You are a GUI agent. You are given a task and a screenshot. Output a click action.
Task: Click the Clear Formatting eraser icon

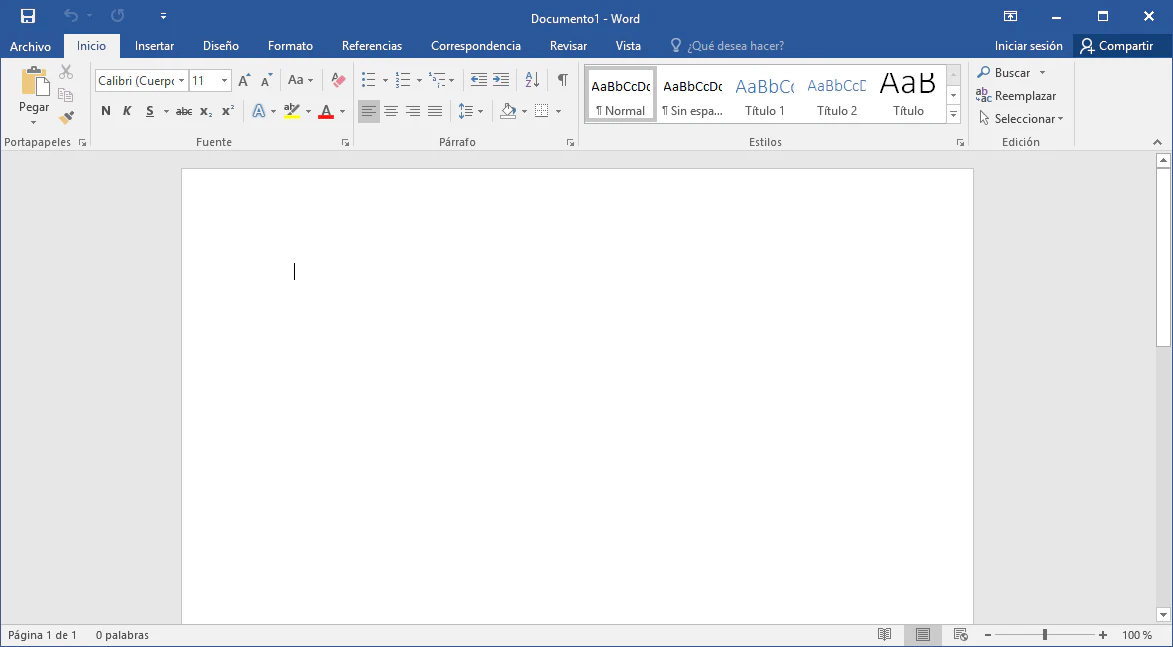pos(337,80)
